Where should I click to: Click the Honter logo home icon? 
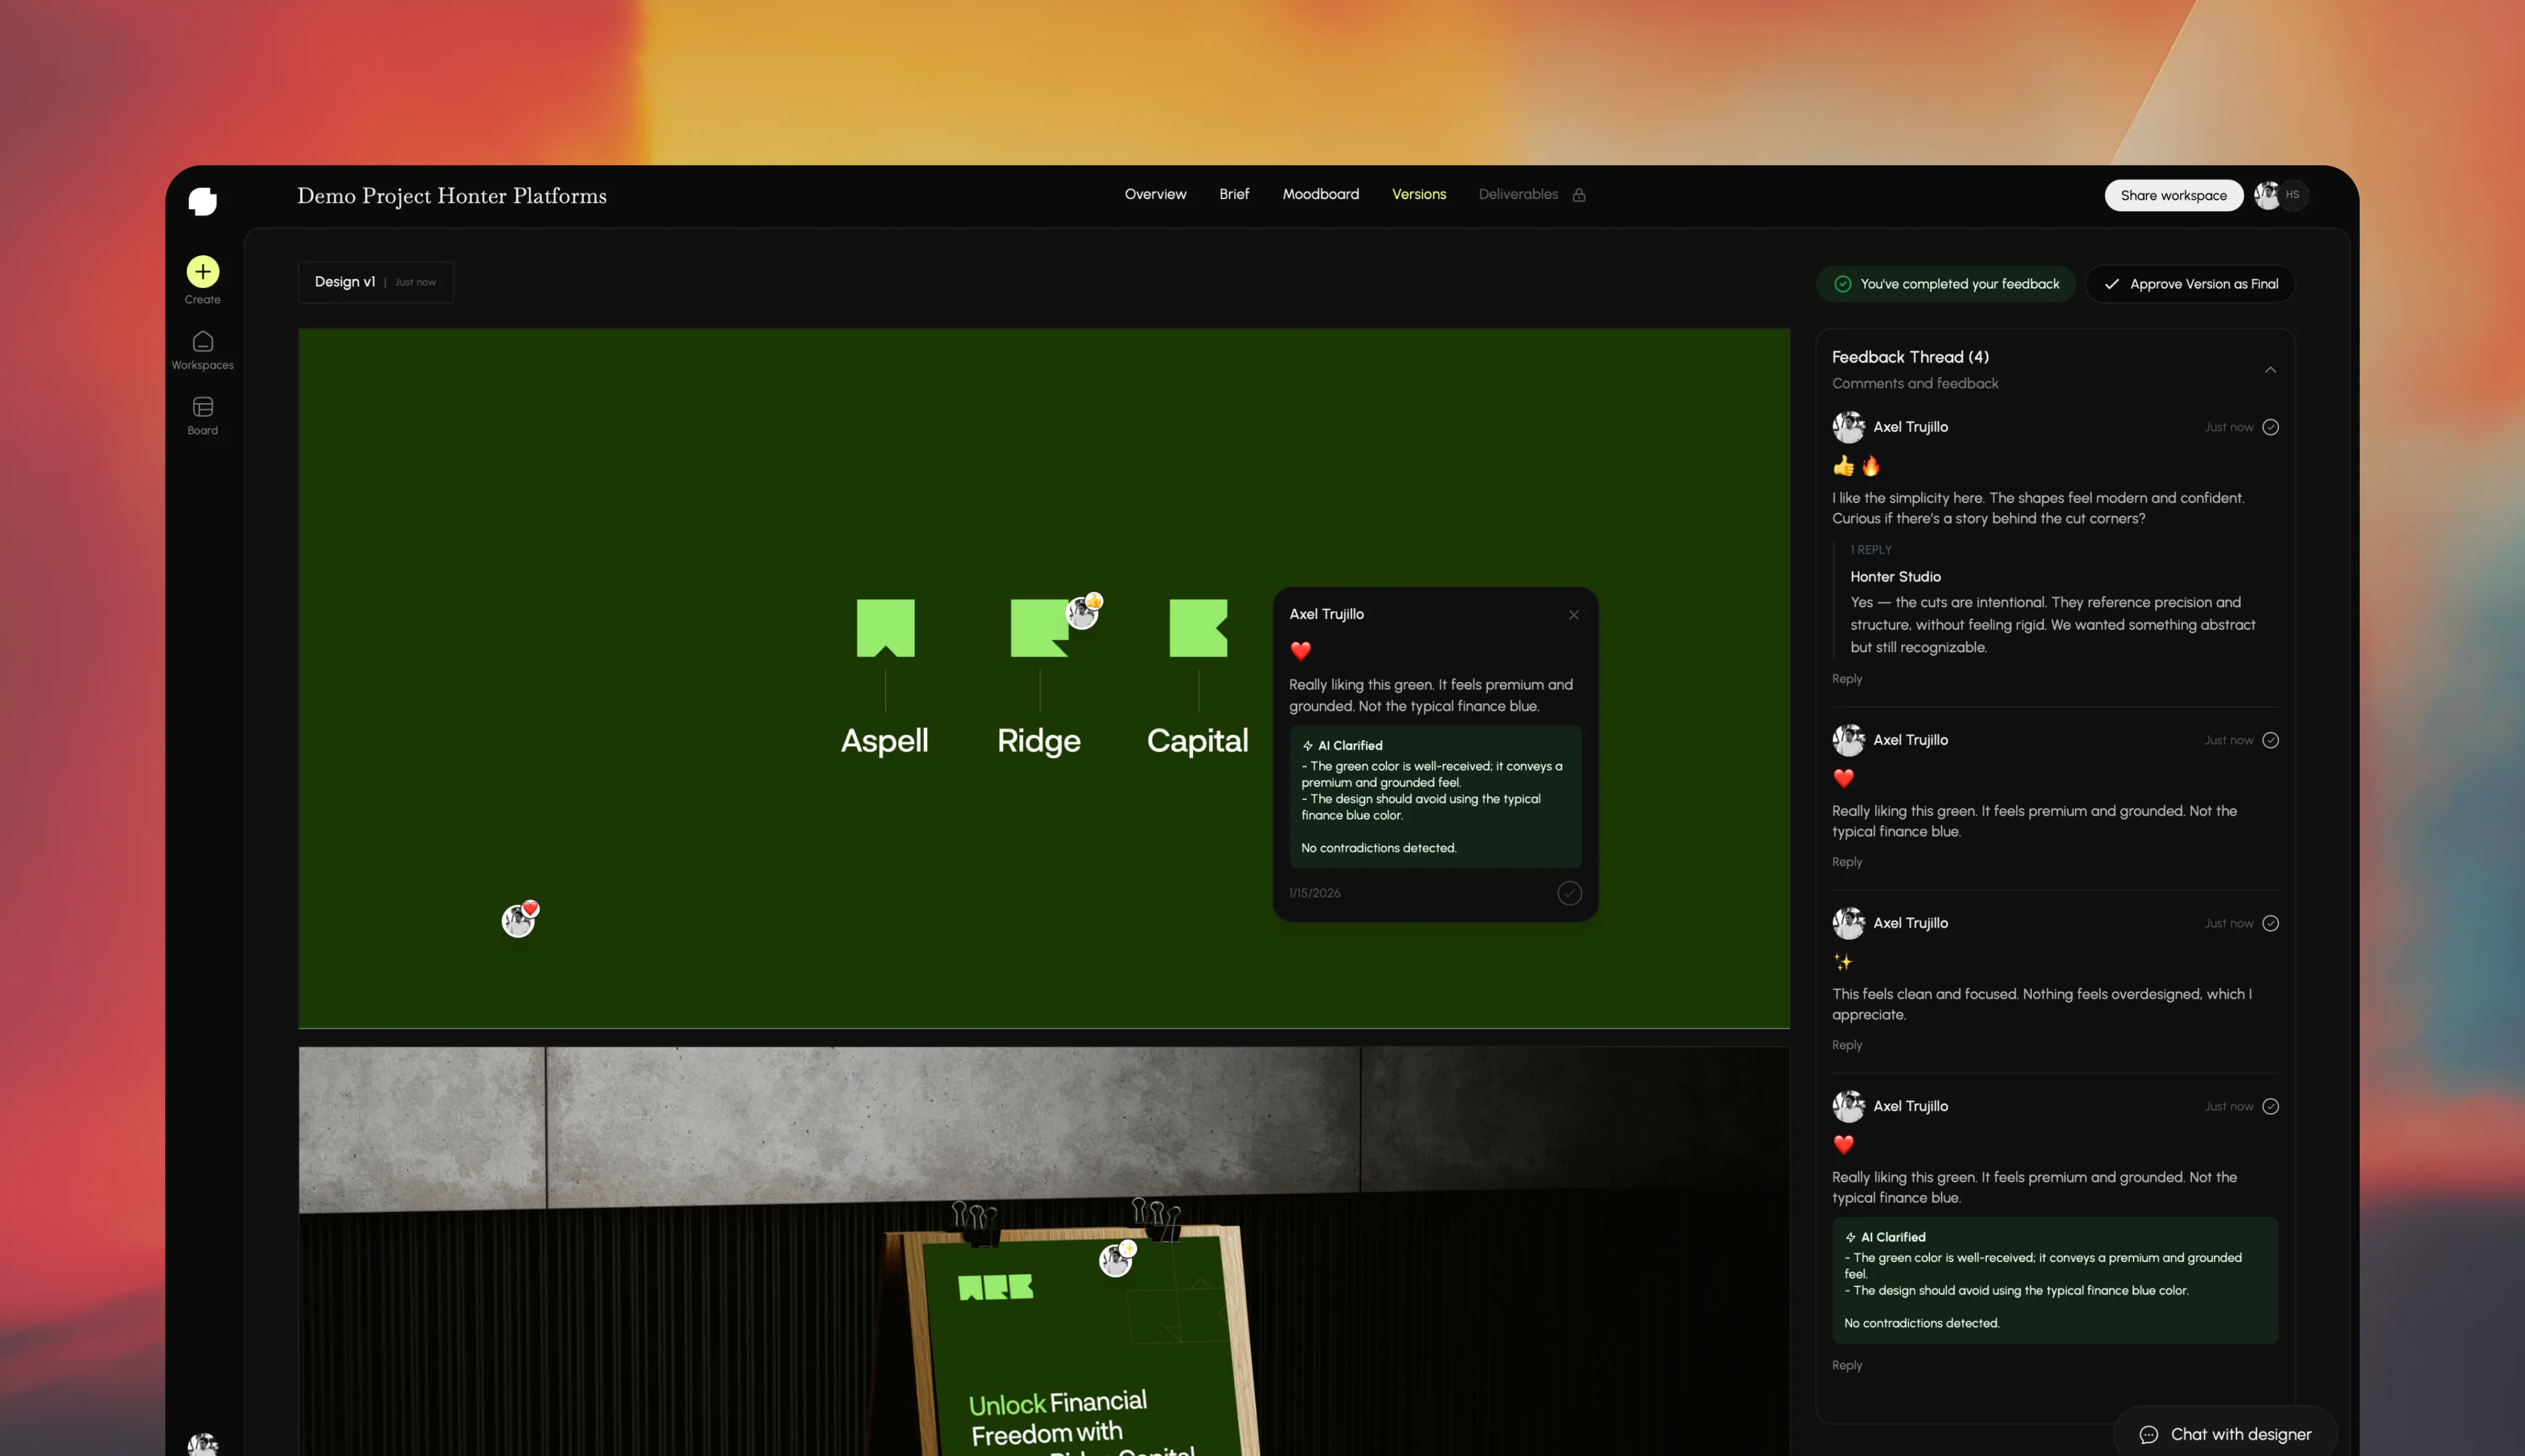[202, 201]
